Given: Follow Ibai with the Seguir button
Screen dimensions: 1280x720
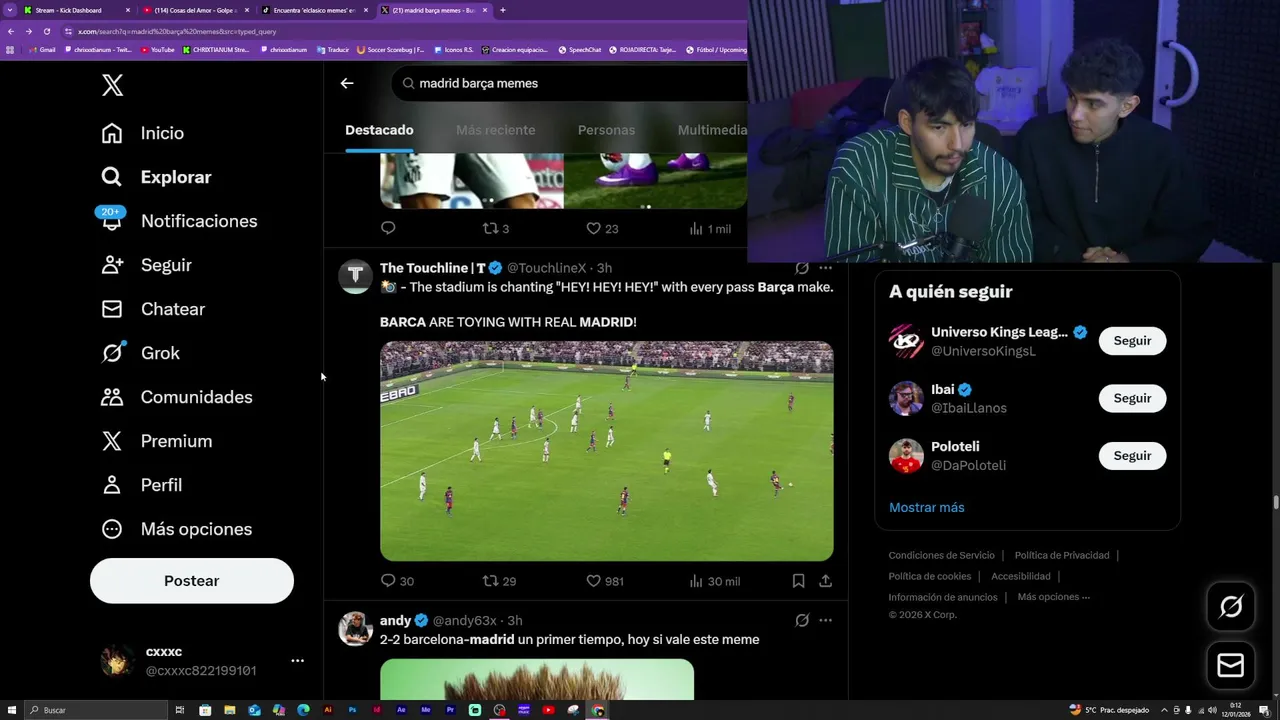Looking at the screenshot, I should 1132,398.
